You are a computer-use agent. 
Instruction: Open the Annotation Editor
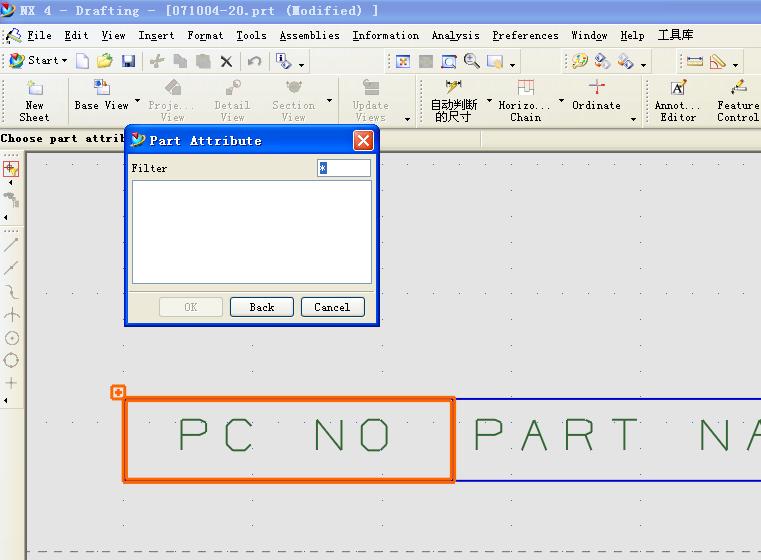pos(678,101)
